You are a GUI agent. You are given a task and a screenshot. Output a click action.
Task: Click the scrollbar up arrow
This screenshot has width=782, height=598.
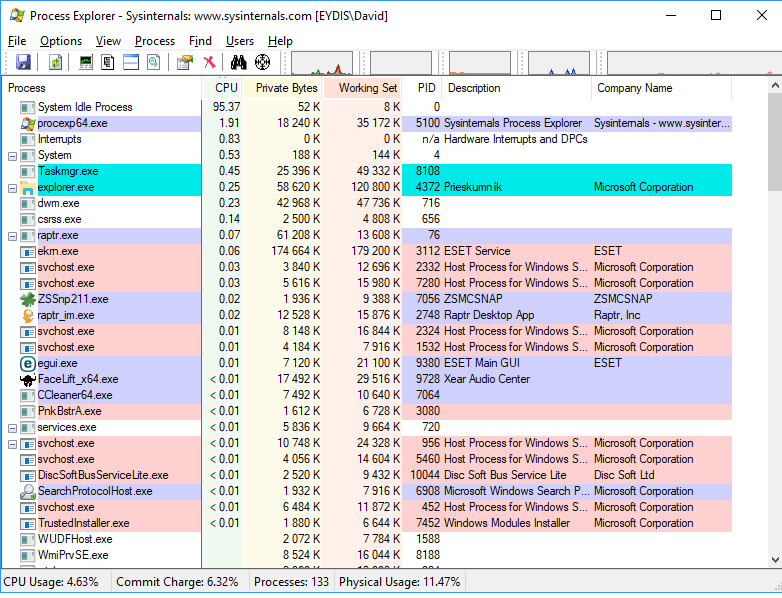(x=775, y=85)
